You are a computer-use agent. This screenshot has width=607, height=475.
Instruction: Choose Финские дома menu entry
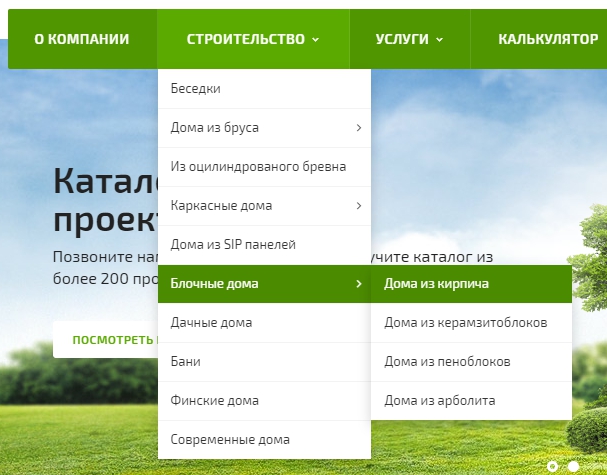tap(264, 401)
